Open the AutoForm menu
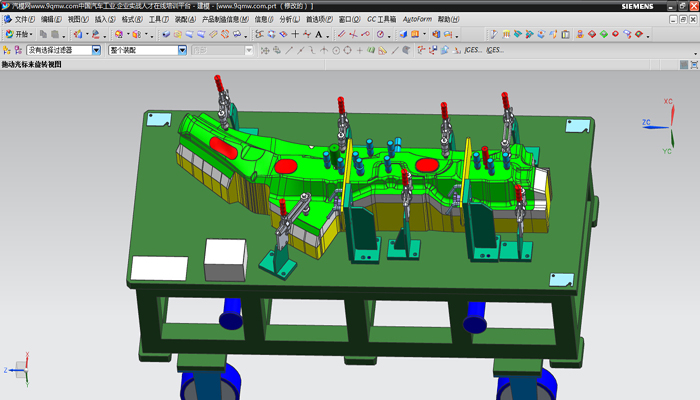700x400 pixels. click(415, 19)
